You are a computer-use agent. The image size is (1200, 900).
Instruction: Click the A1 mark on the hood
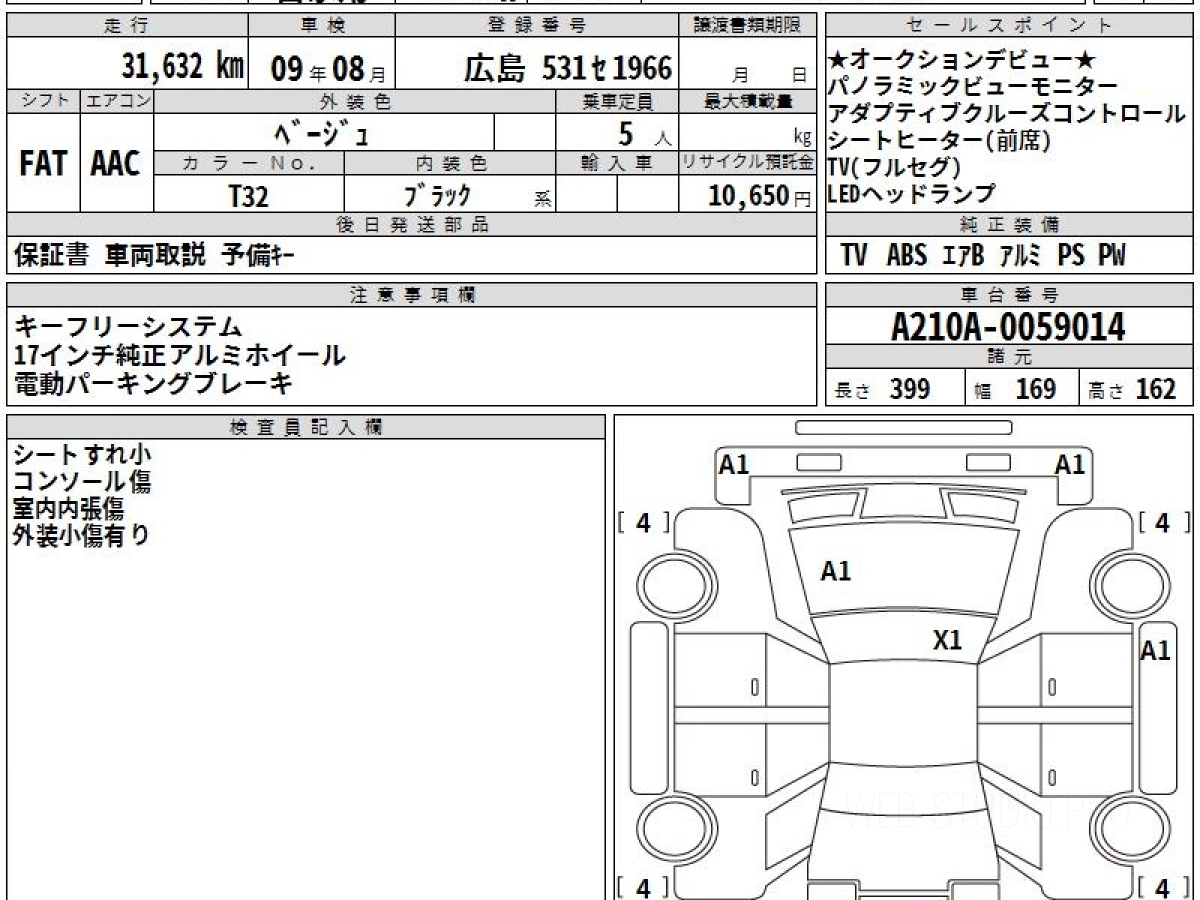(835, 572)
